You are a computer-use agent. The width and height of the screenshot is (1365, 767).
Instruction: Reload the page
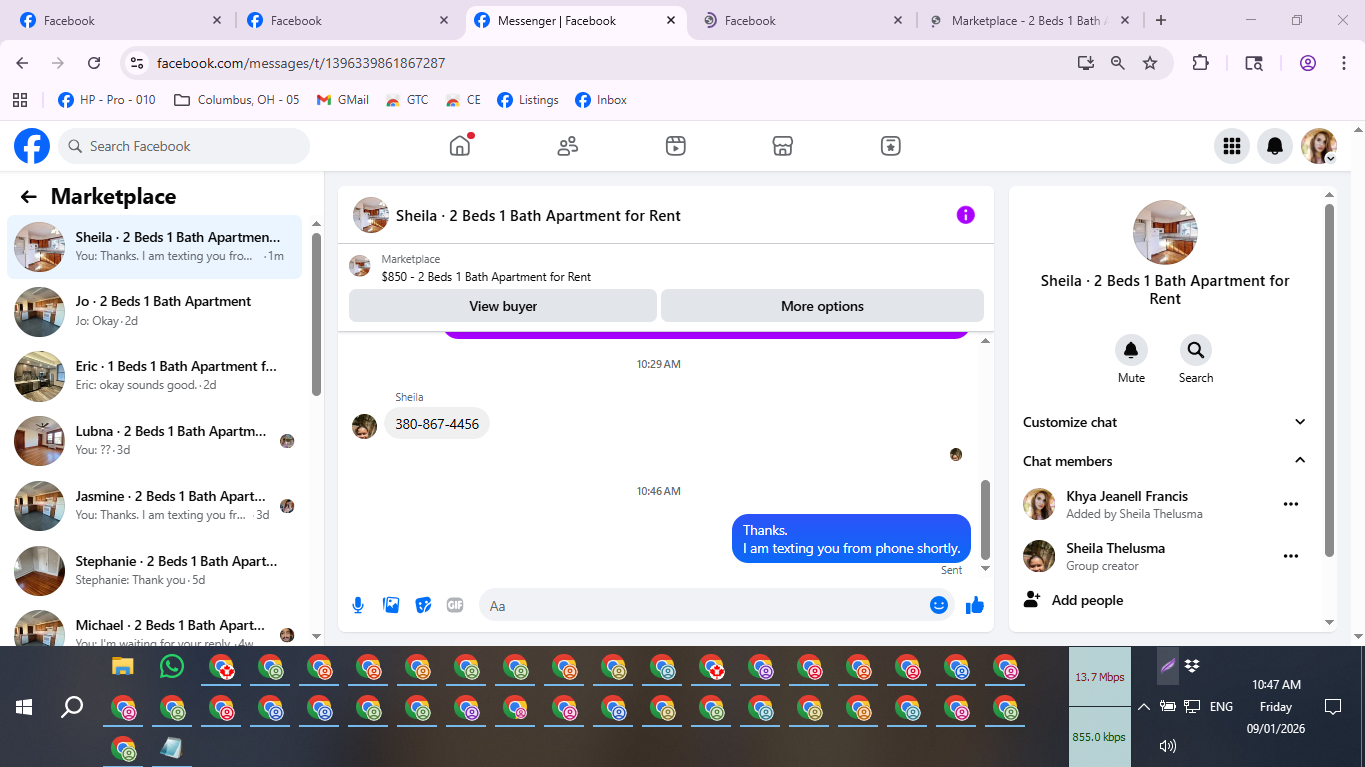[94, 63]
